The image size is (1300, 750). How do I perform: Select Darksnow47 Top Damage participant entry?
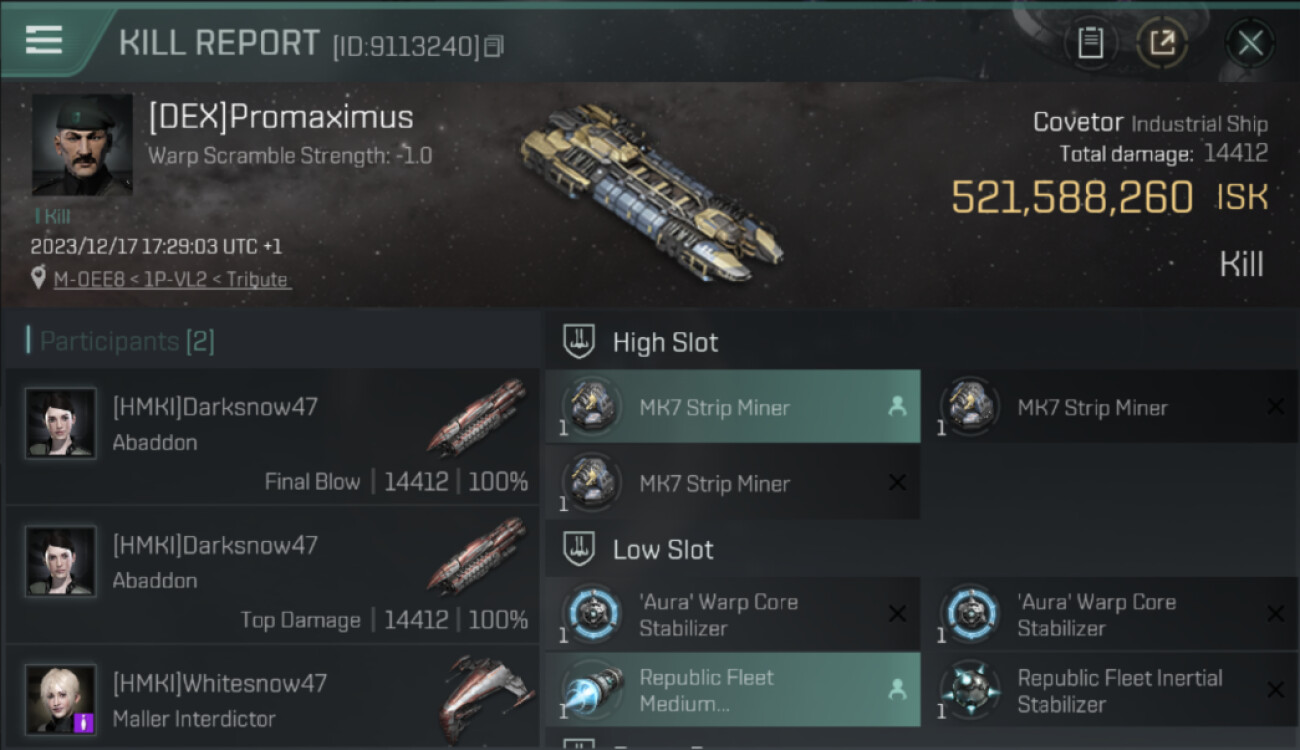[272, 575]
